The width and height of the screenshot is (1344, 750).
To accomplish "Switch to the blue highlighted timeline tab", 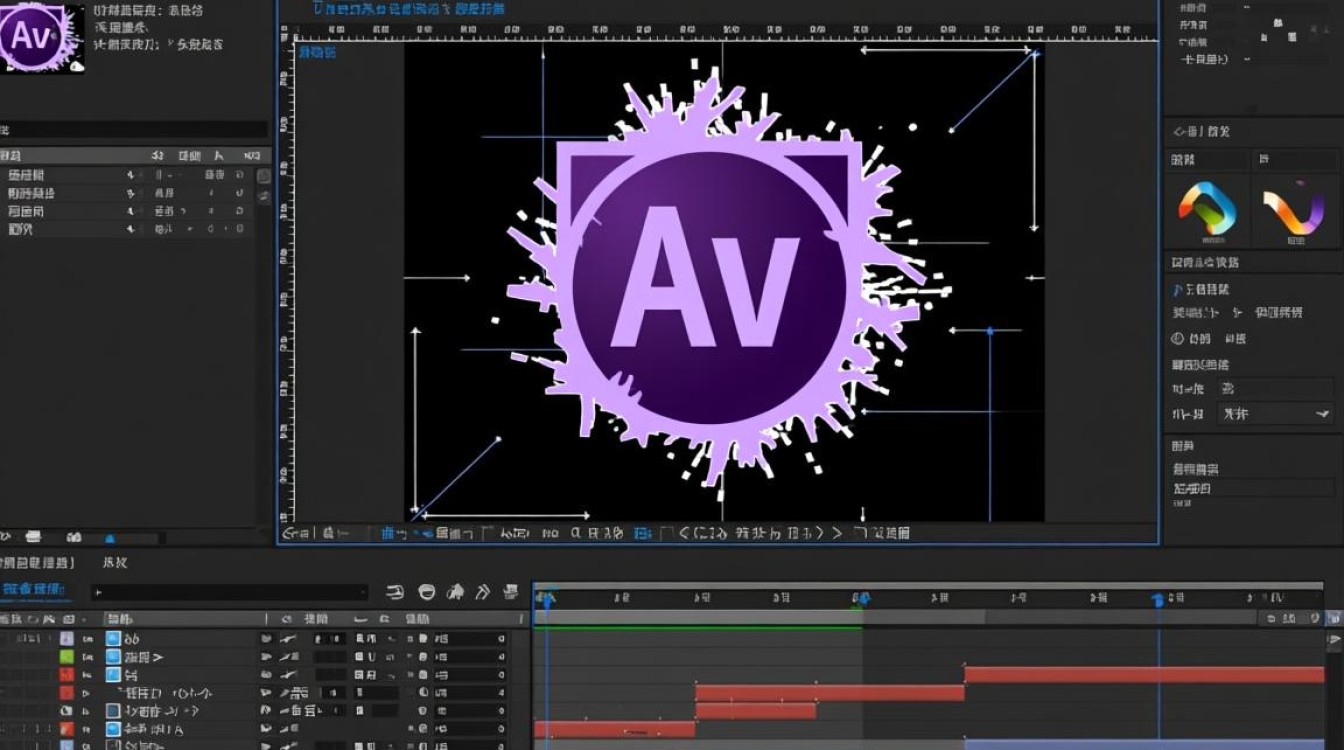I will tap(34, 590).
